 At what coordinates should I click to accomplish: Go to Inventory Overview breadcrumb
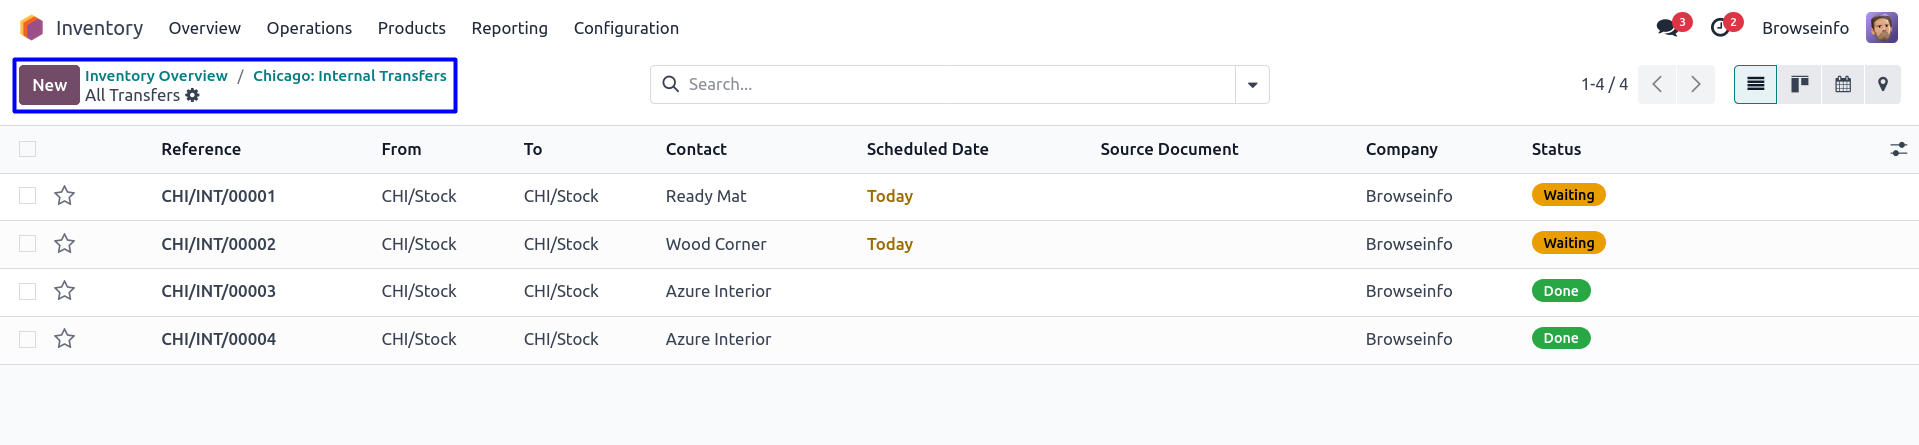(156, 76)
